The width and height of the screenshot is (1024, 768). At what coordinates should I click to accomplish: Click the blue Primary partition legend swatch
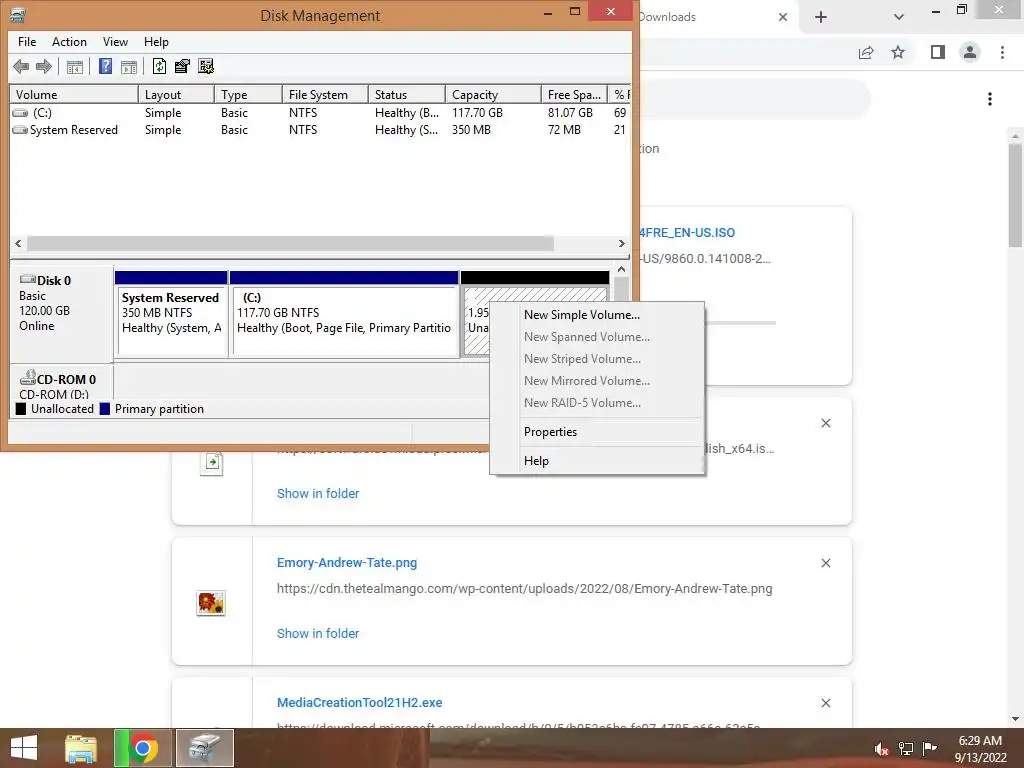(104, 409)
